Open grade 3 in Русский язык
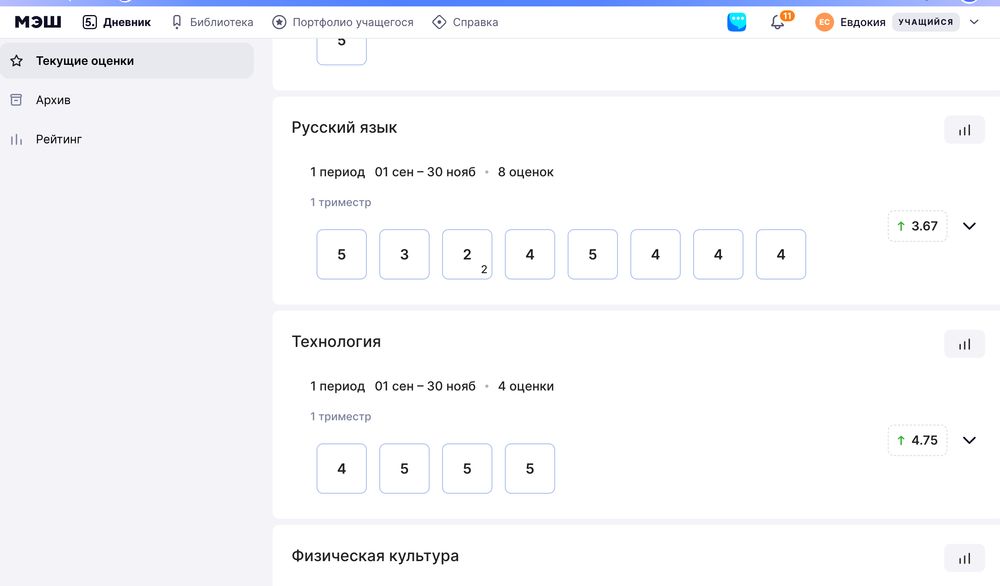This screenshot has height=586, width=1000. pos(404,254)
